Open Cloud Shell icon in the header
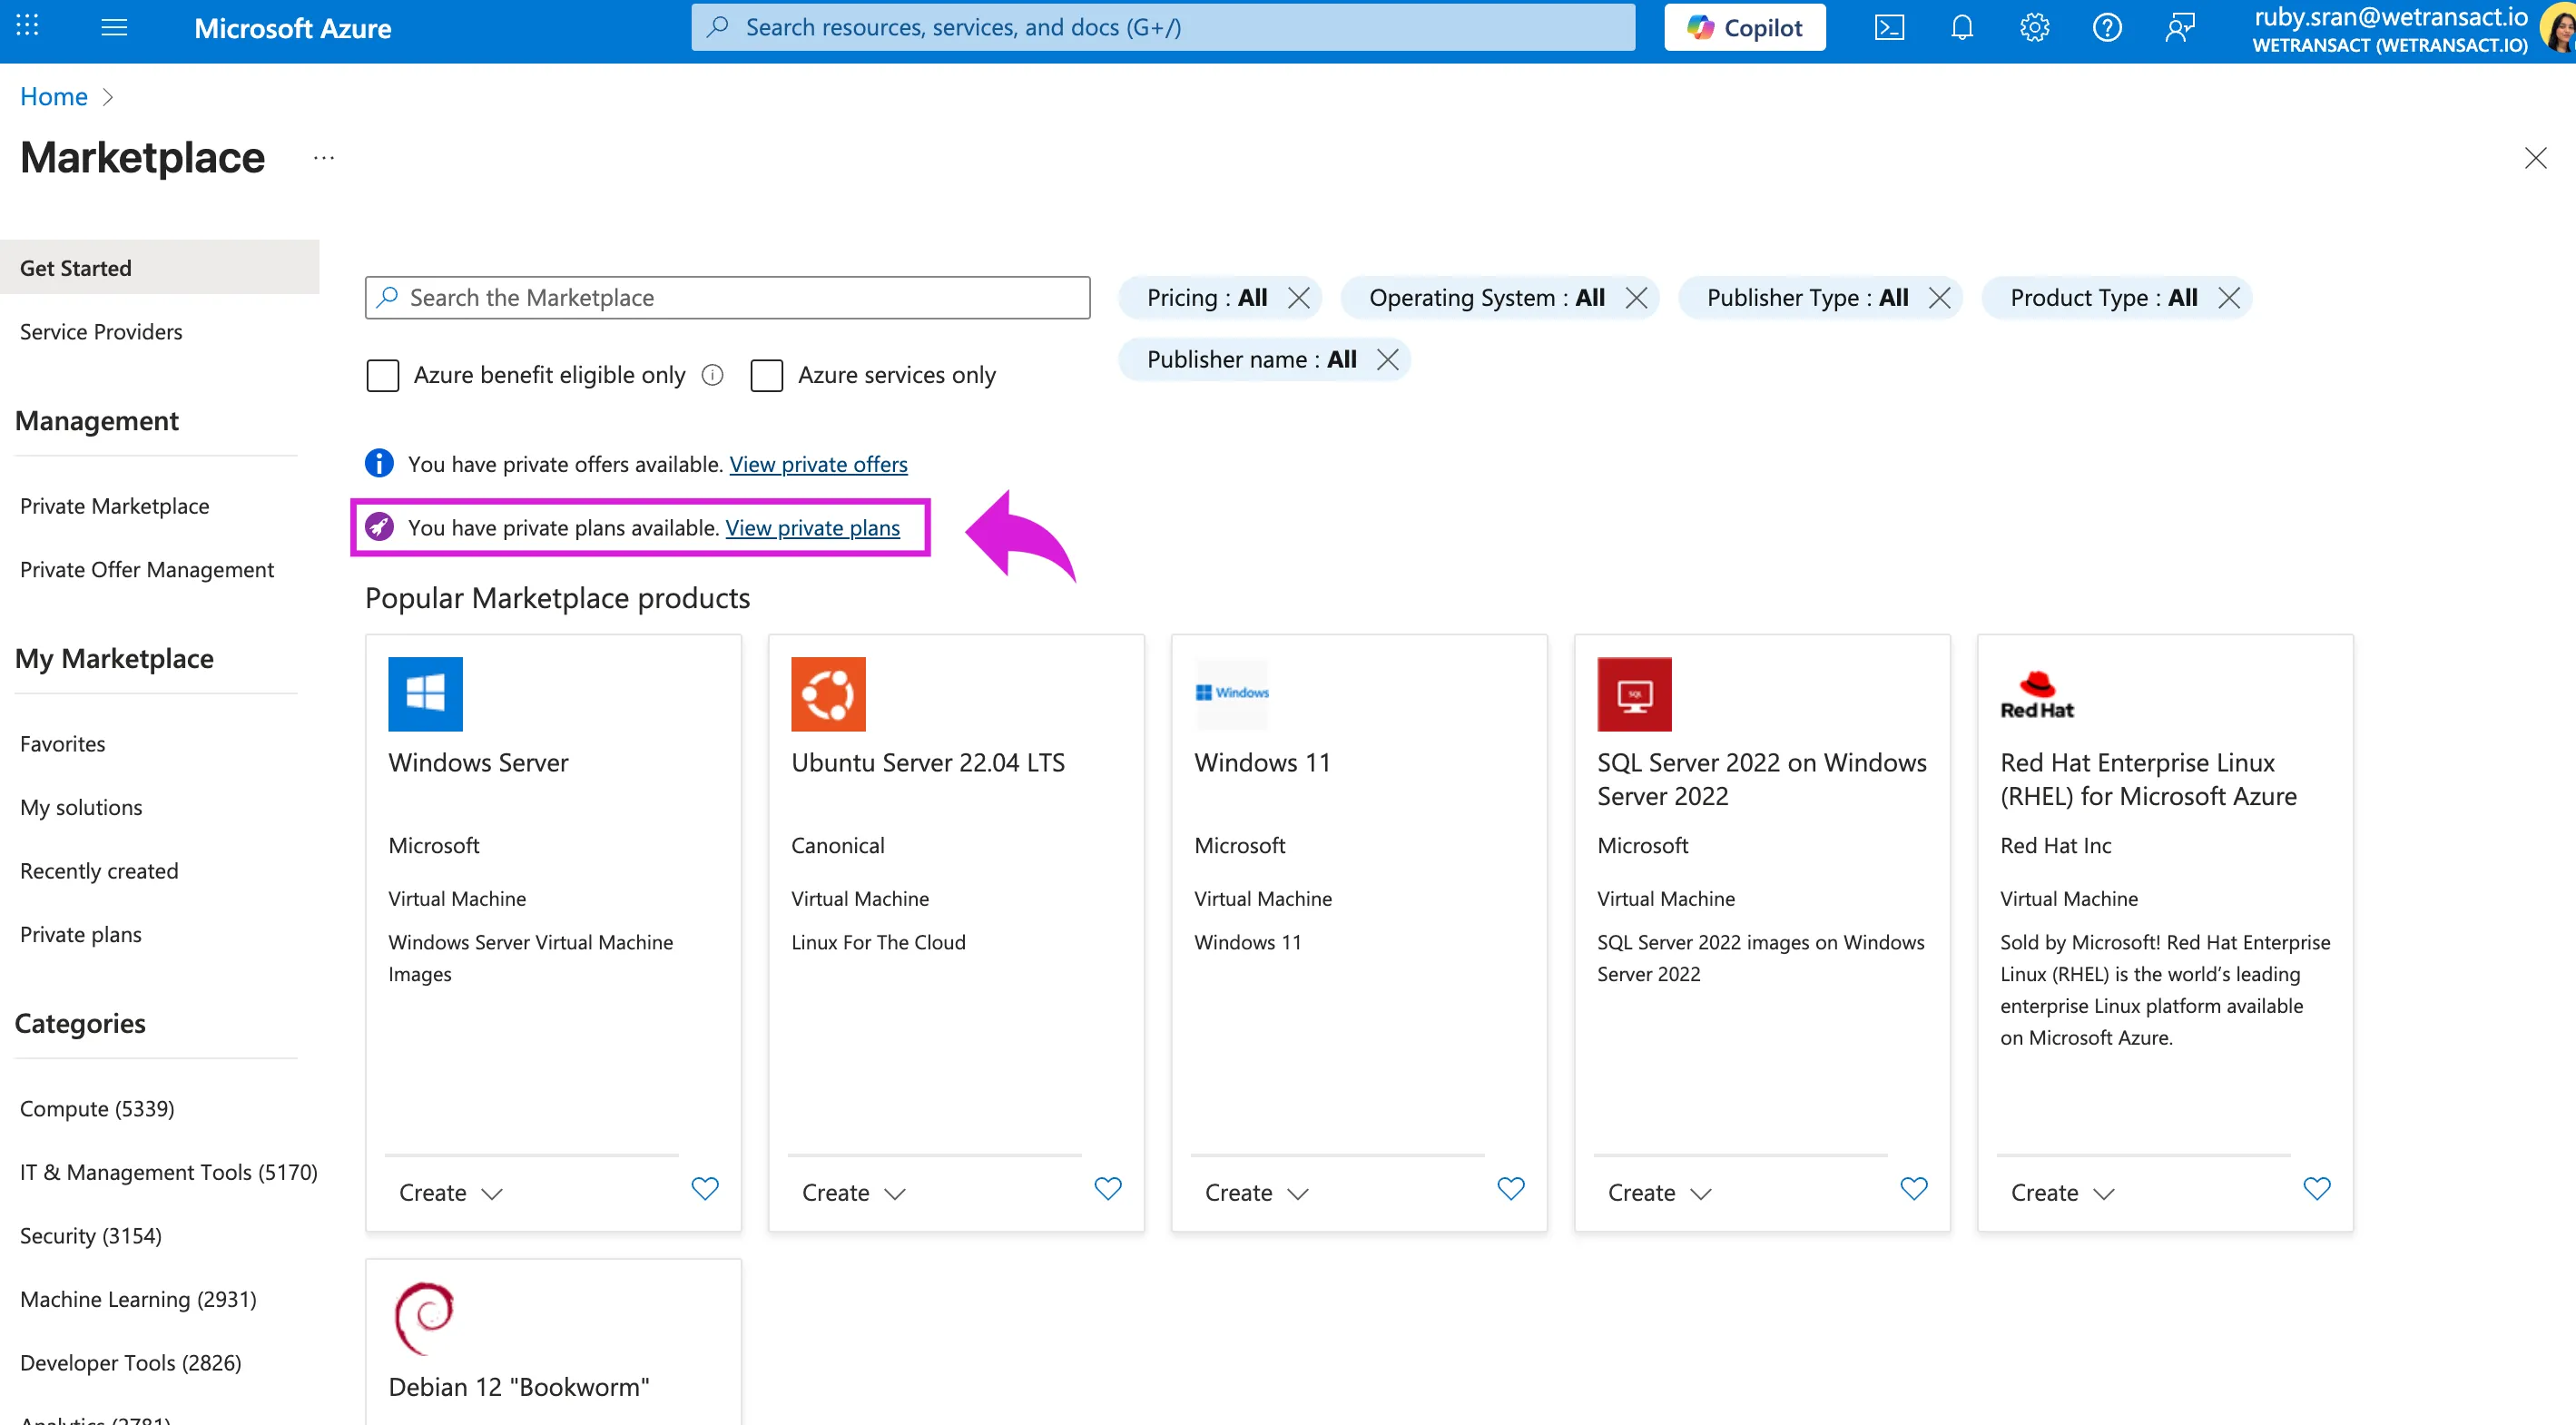2576x1425 pixels. pos(1888,27)
